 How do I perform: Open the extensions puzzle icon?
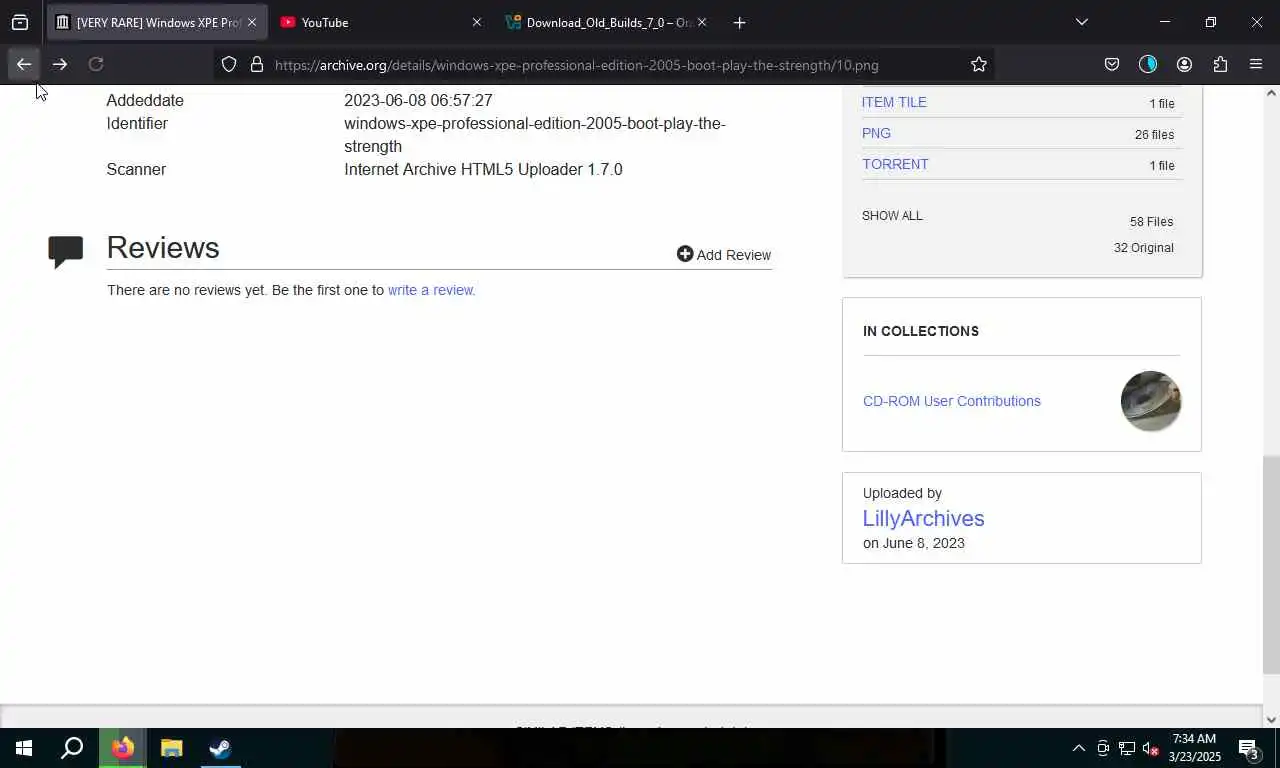[x=1220, y=64]
